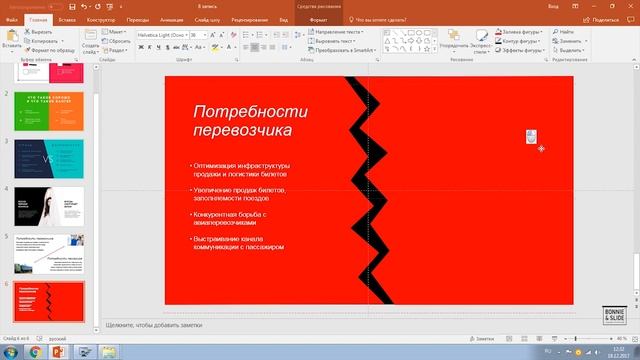Image resolution: width=640 pixels, height=360 pixels.
Task: Open the Экспресс-стили quick styles dropdown
Action: [x=481, y=42]
